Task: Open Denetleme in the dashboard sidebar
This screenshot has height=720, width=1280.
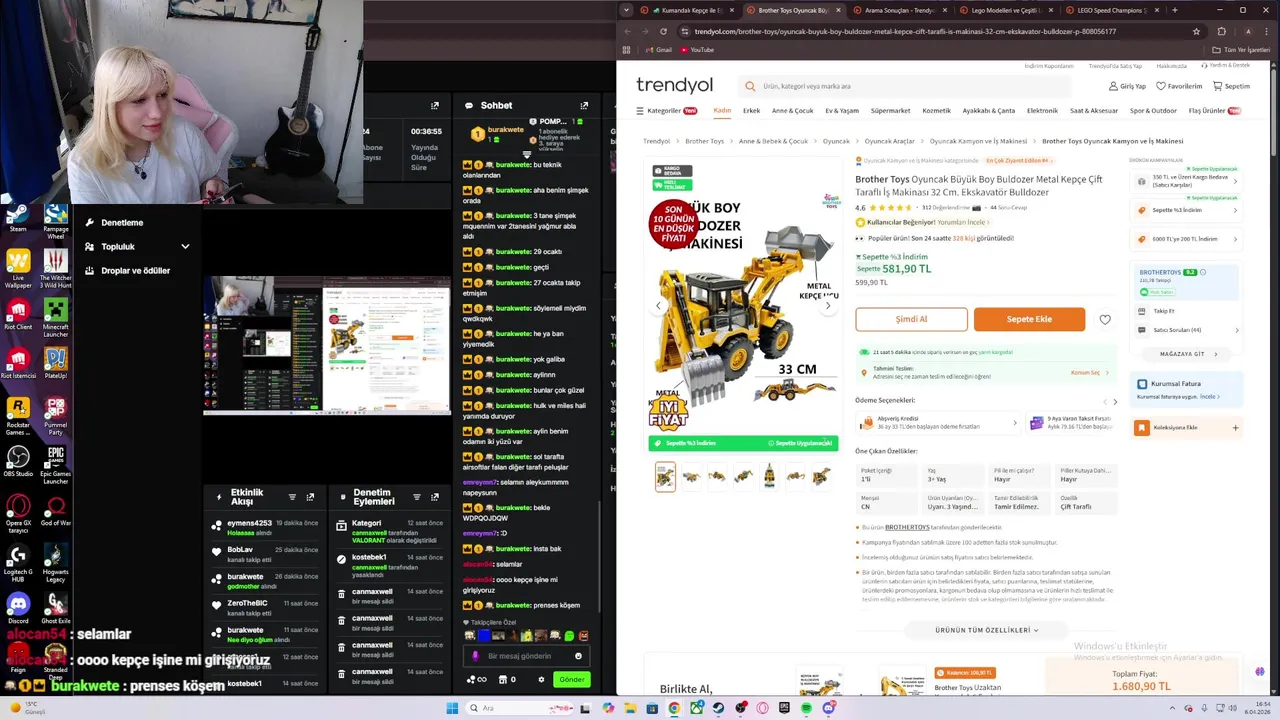Action: pos(122,222)
